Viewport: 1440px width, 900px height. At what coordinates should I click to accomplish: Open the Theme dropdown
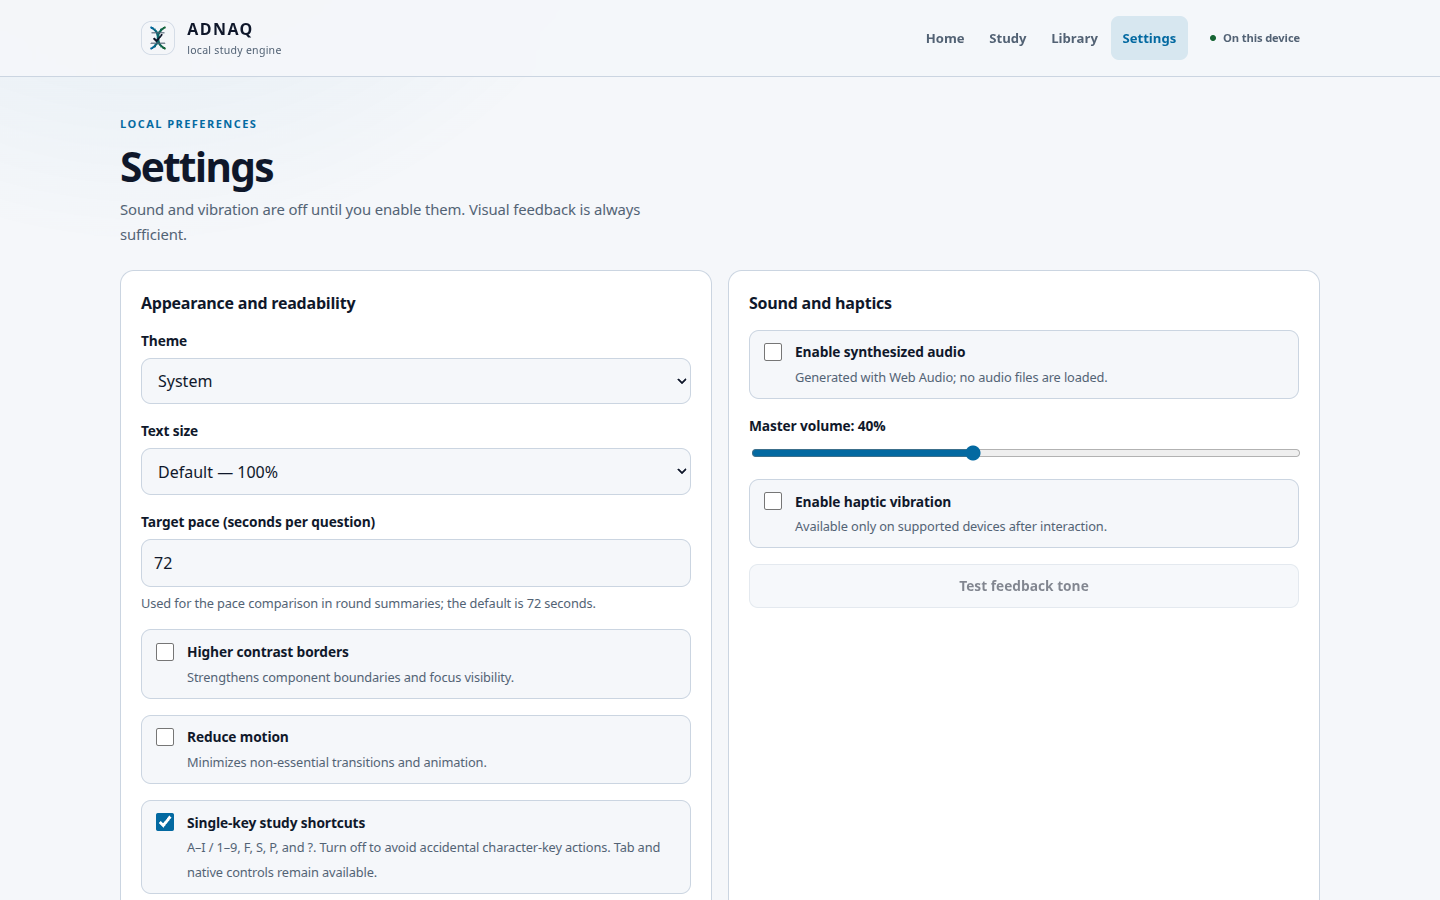(416, 381)
